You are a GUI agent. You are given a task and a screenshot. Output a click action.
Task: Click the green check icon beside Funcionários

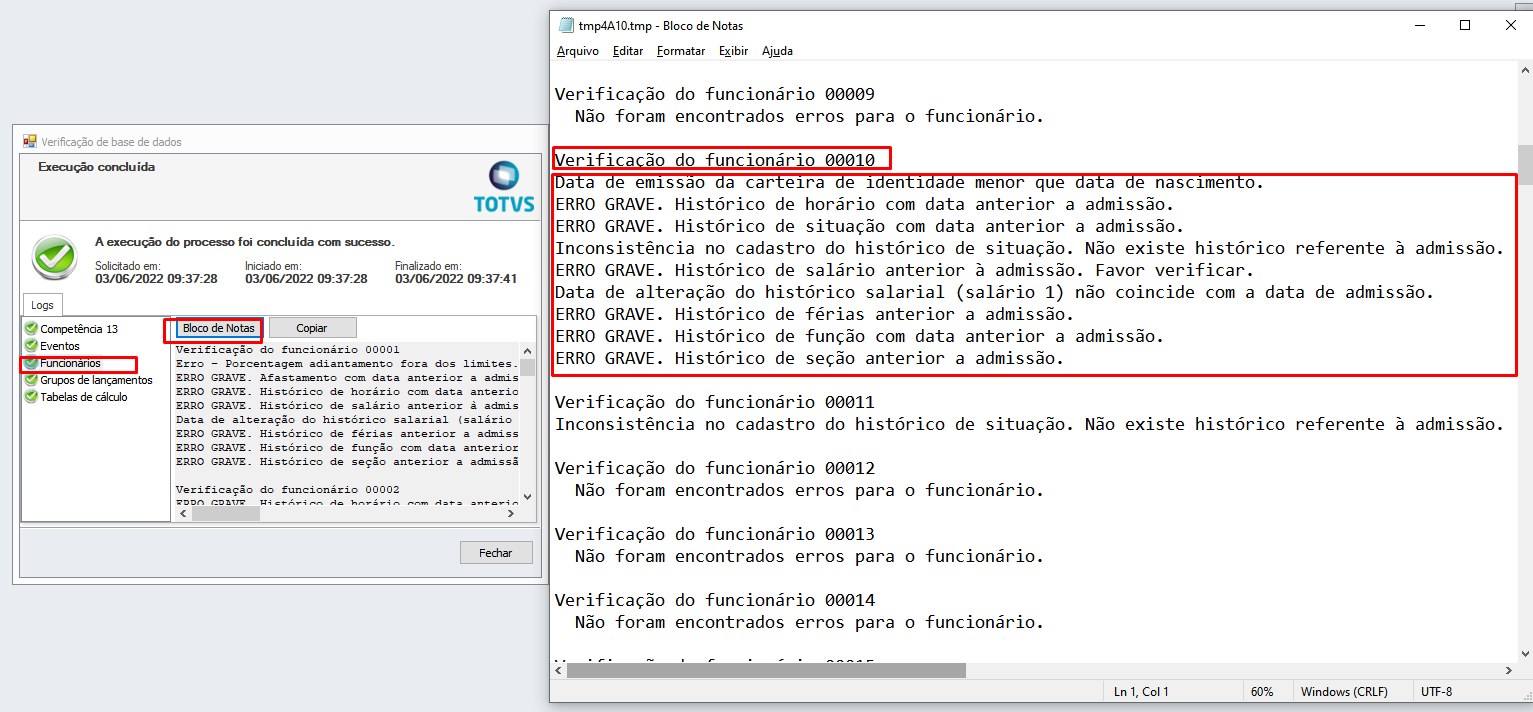point(31,363)
